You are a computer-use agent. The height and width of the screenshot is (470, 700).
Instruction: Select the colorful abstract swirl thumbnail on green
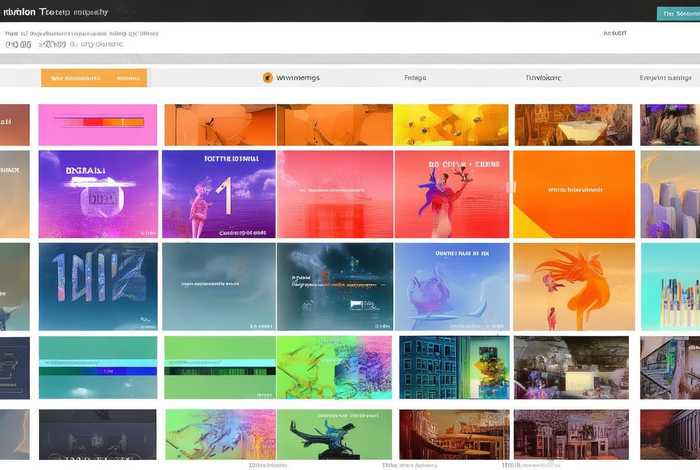pos(335,367)
